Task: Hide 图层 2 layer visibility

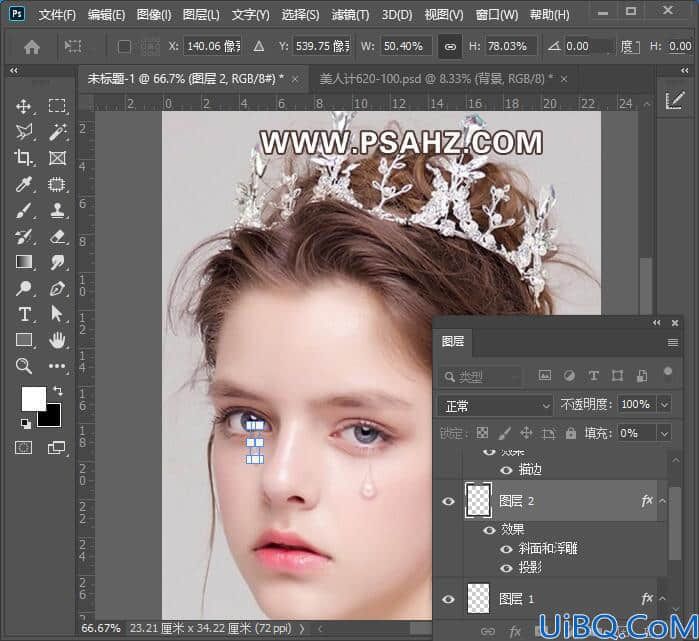Action: (448, 501)
